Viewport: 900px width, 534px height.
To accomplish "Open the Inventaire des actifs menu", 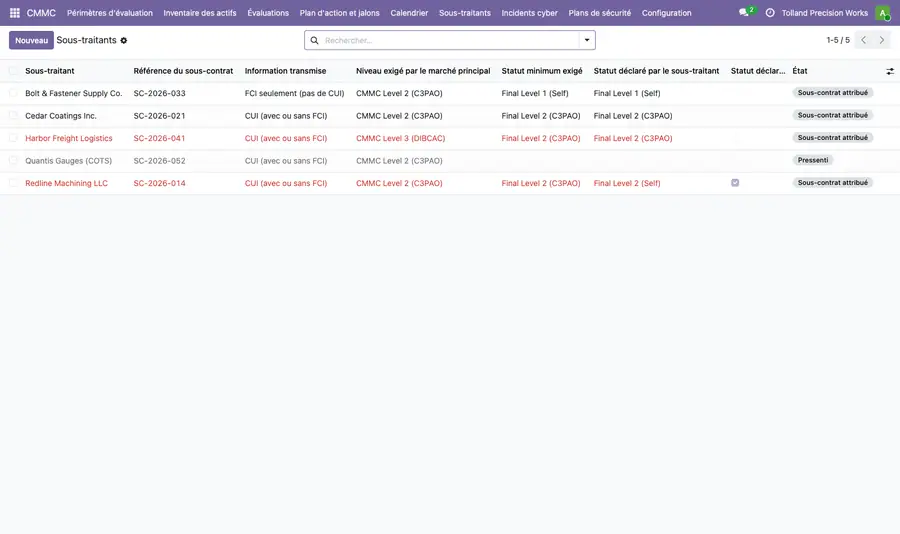I will tap(200, 13).
